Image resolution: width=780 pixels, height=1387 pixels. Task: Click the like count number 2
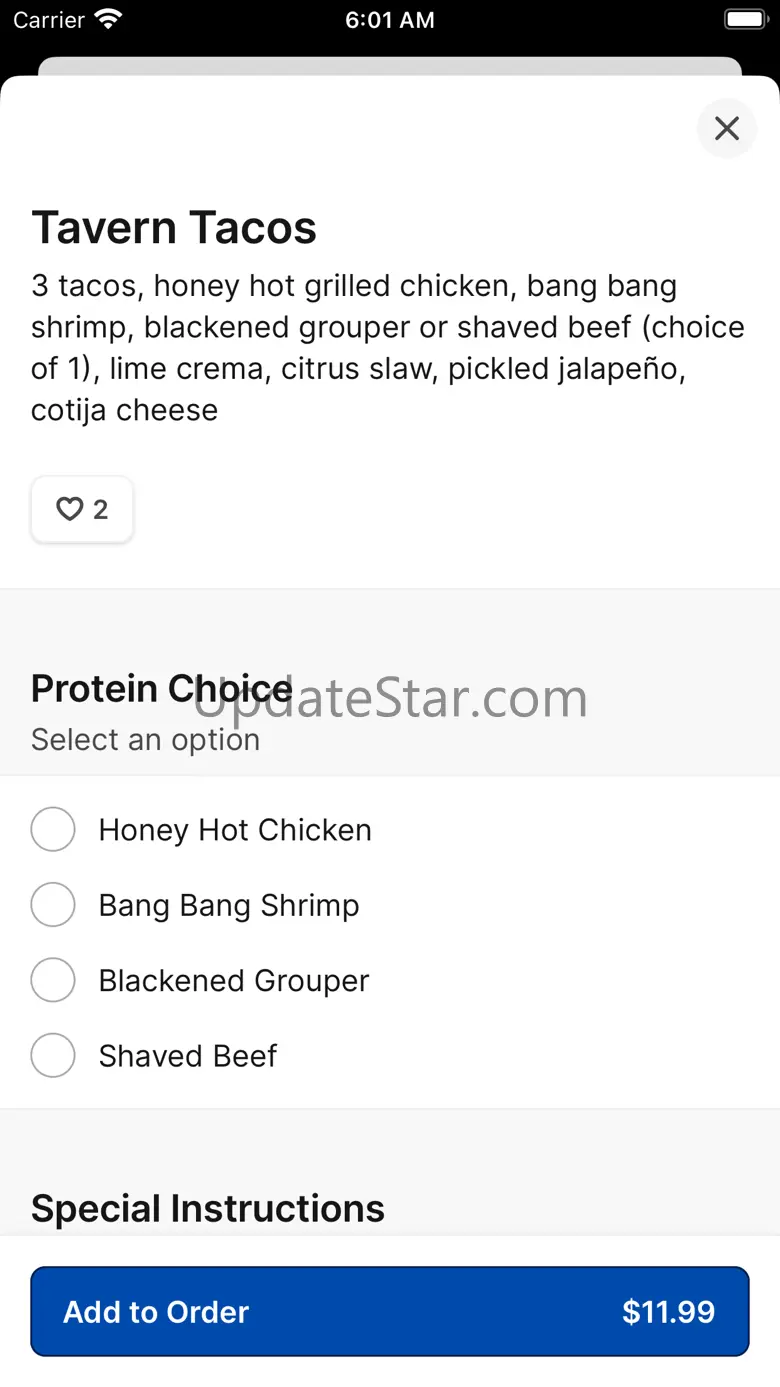[x=101, y=510]
